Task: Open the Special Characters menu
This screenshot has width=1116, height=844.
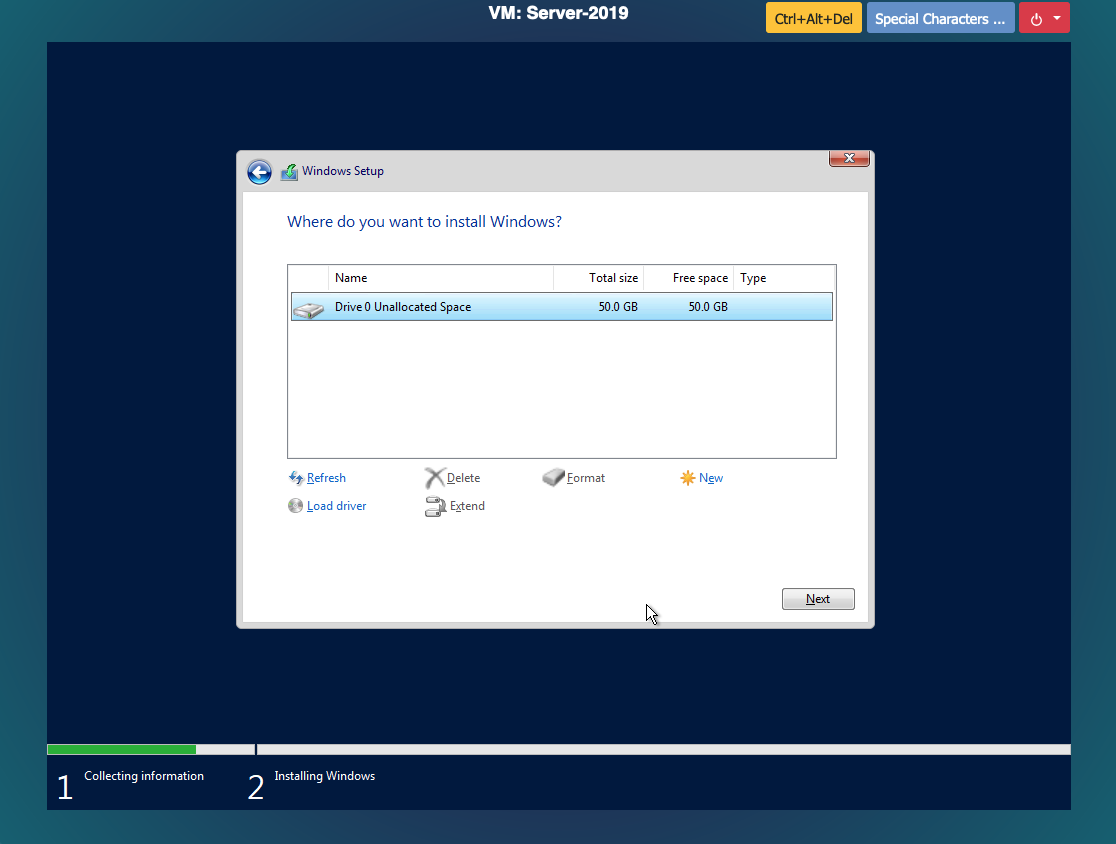Action: click(x=940, y=18)
